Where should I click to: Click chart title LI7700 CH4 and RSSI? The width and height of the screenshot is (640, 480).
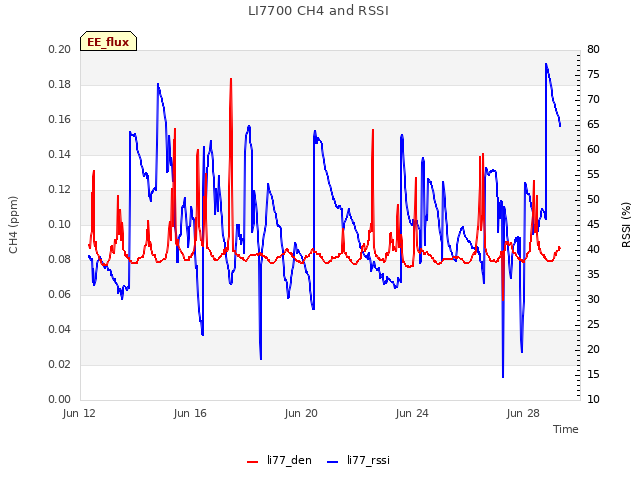click(318, 11)
